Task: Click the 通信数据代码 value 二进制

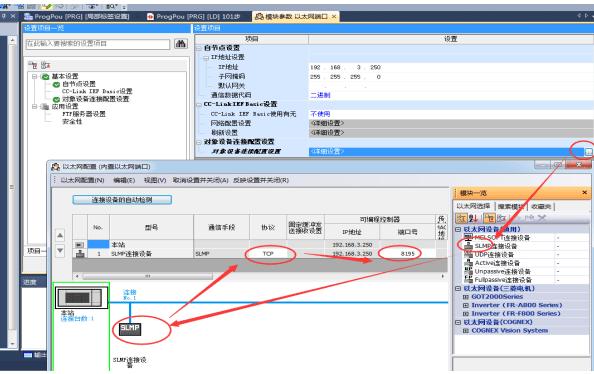Action: point(320,95)
